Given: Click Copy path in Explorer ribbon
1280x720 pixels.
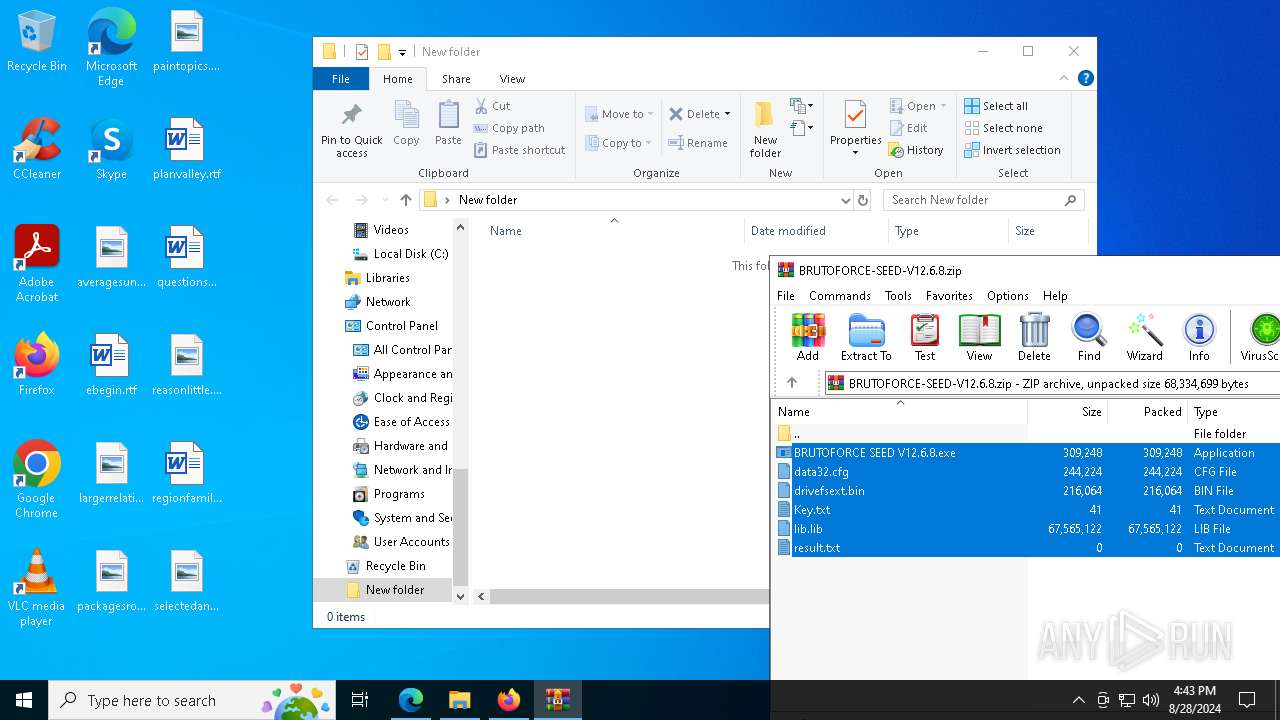Looking at the screenshot, I should pyautogui.click(x=509, y=128).
